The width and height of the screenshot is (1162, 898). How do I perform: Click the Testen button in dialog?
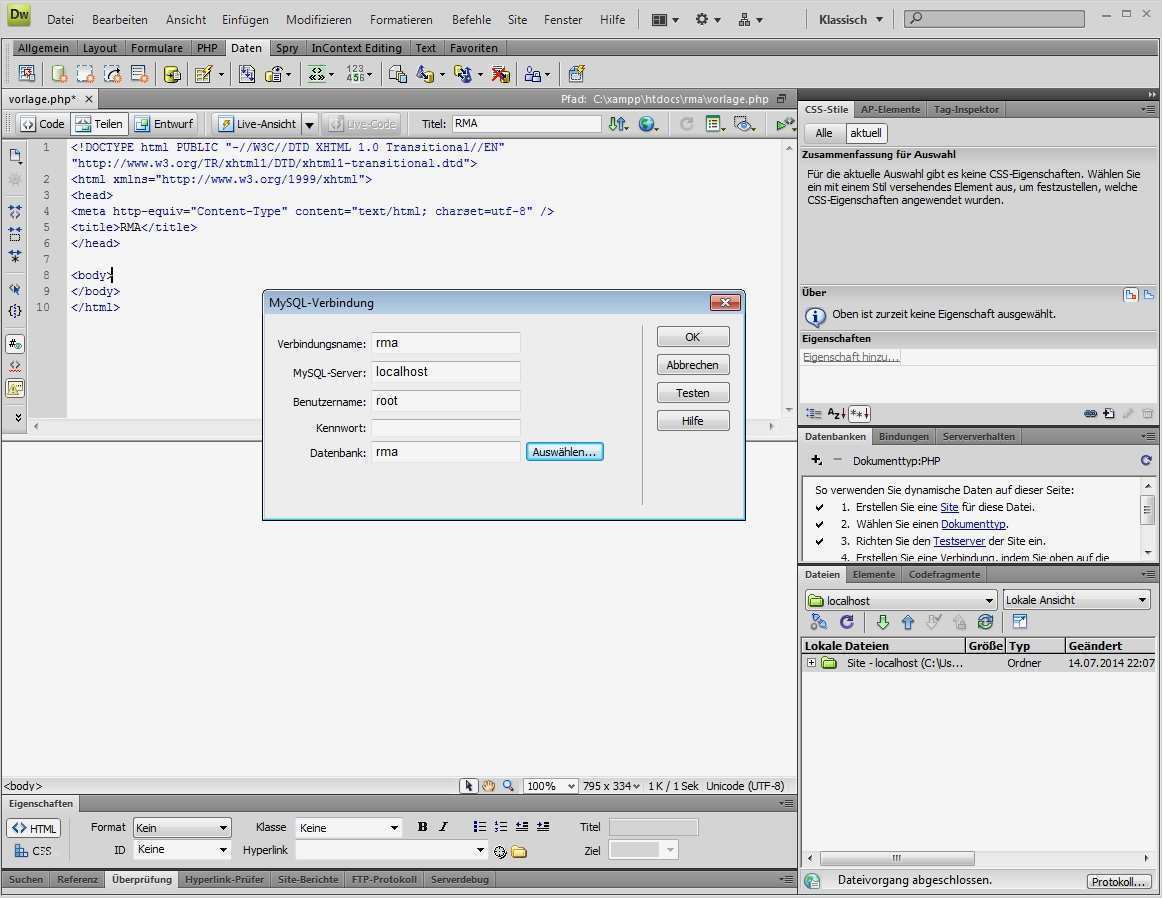(x=692, y=393)
